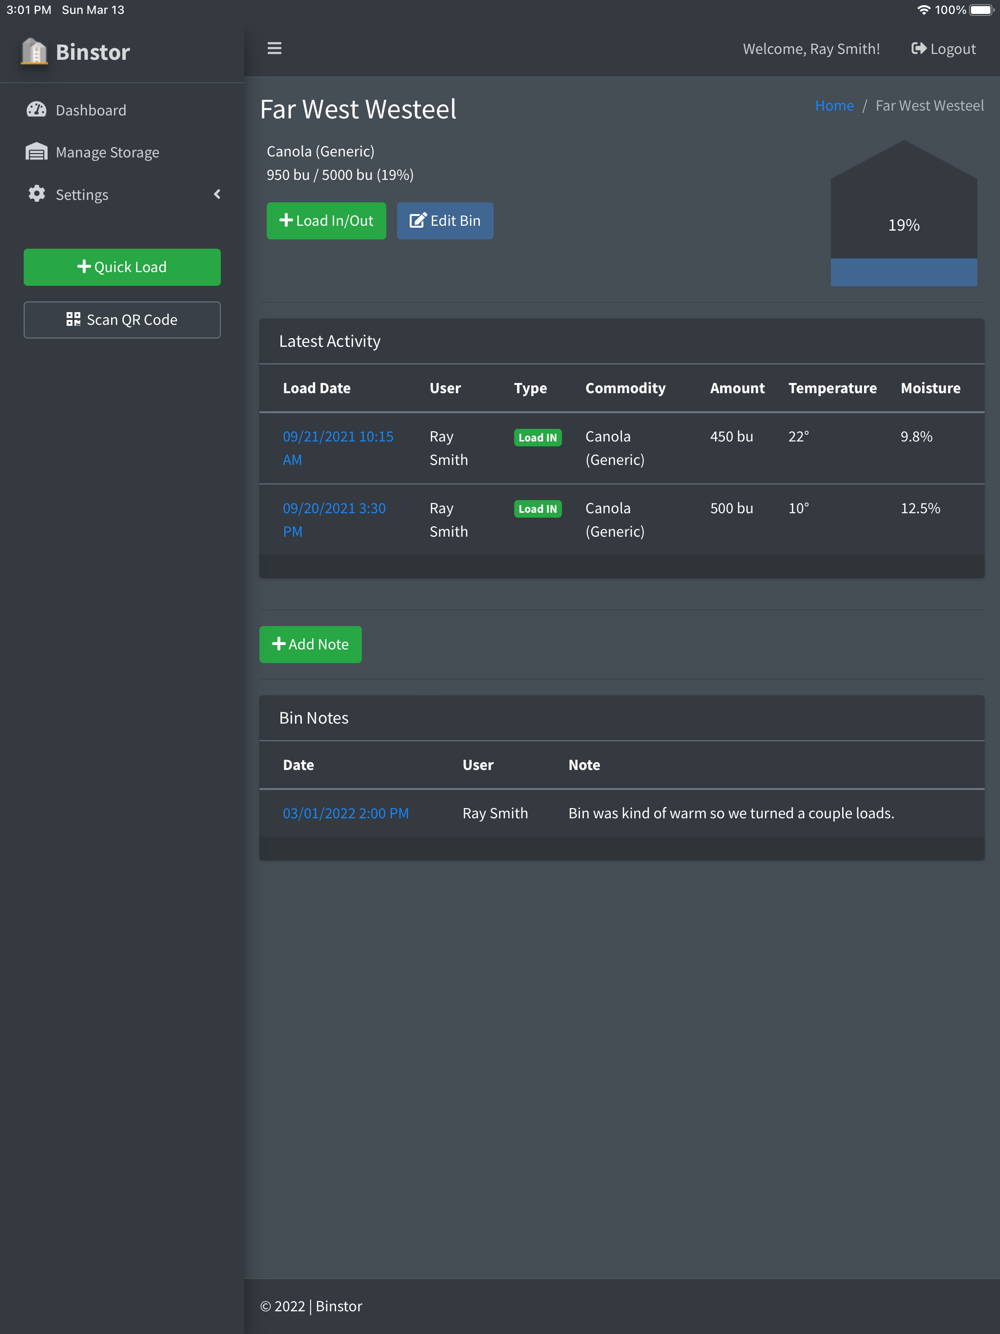Expand Settings submenu chevron

coord(217,194)
